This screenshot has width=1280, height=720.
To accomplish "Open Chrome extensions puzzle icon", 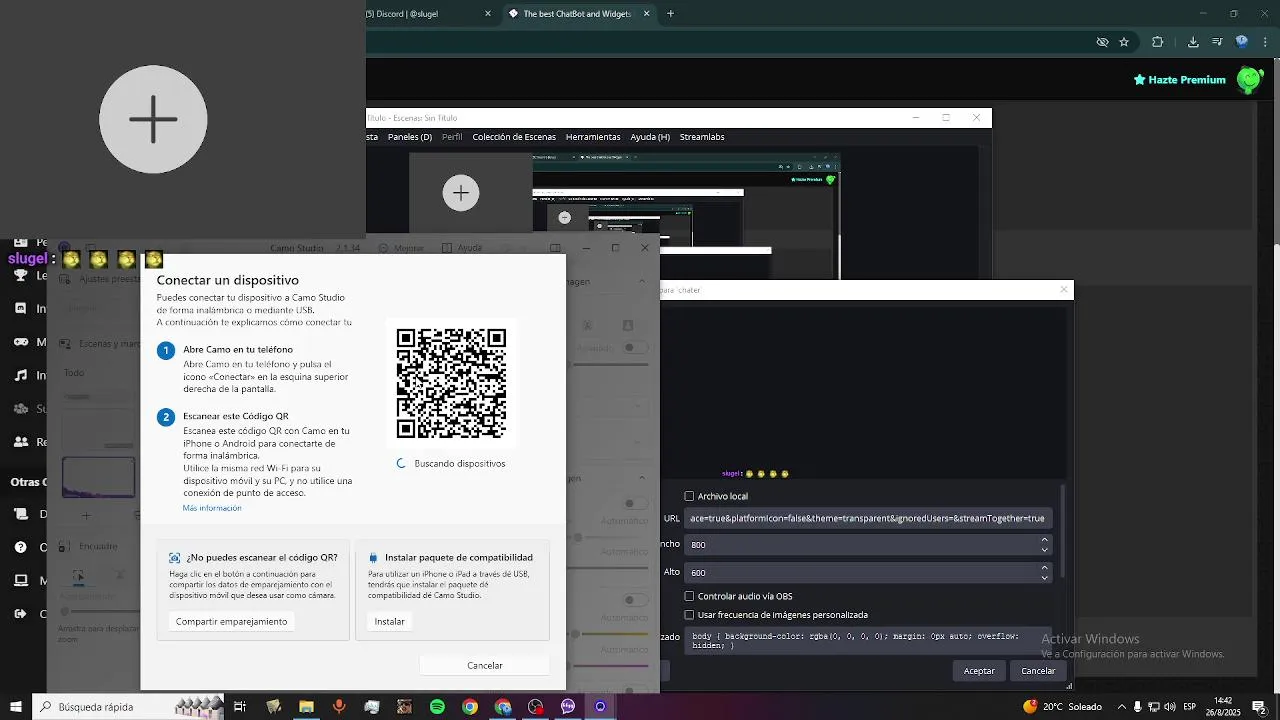I will tap(1158, 42).
